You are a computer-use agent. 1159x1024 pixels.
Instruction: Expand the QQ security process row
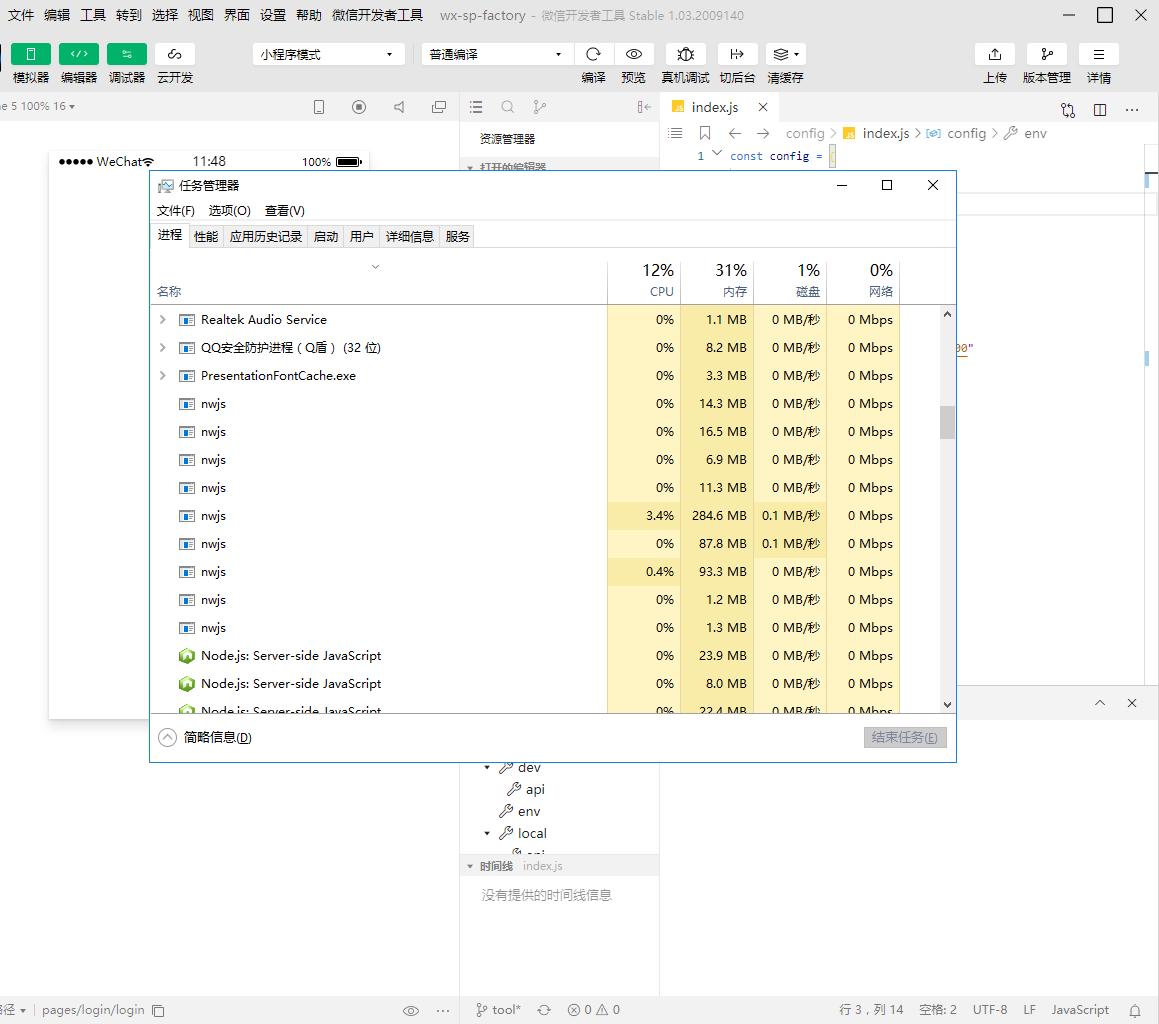[x=163, y=347]
